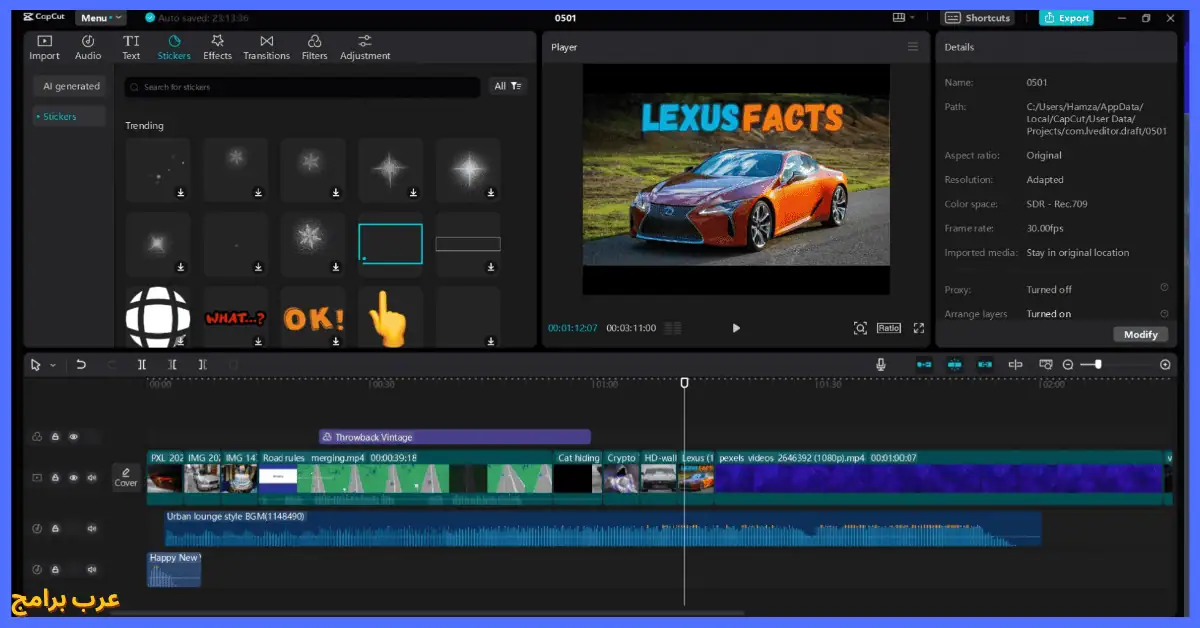Select AI generated in sidebar

coord(70,87)
